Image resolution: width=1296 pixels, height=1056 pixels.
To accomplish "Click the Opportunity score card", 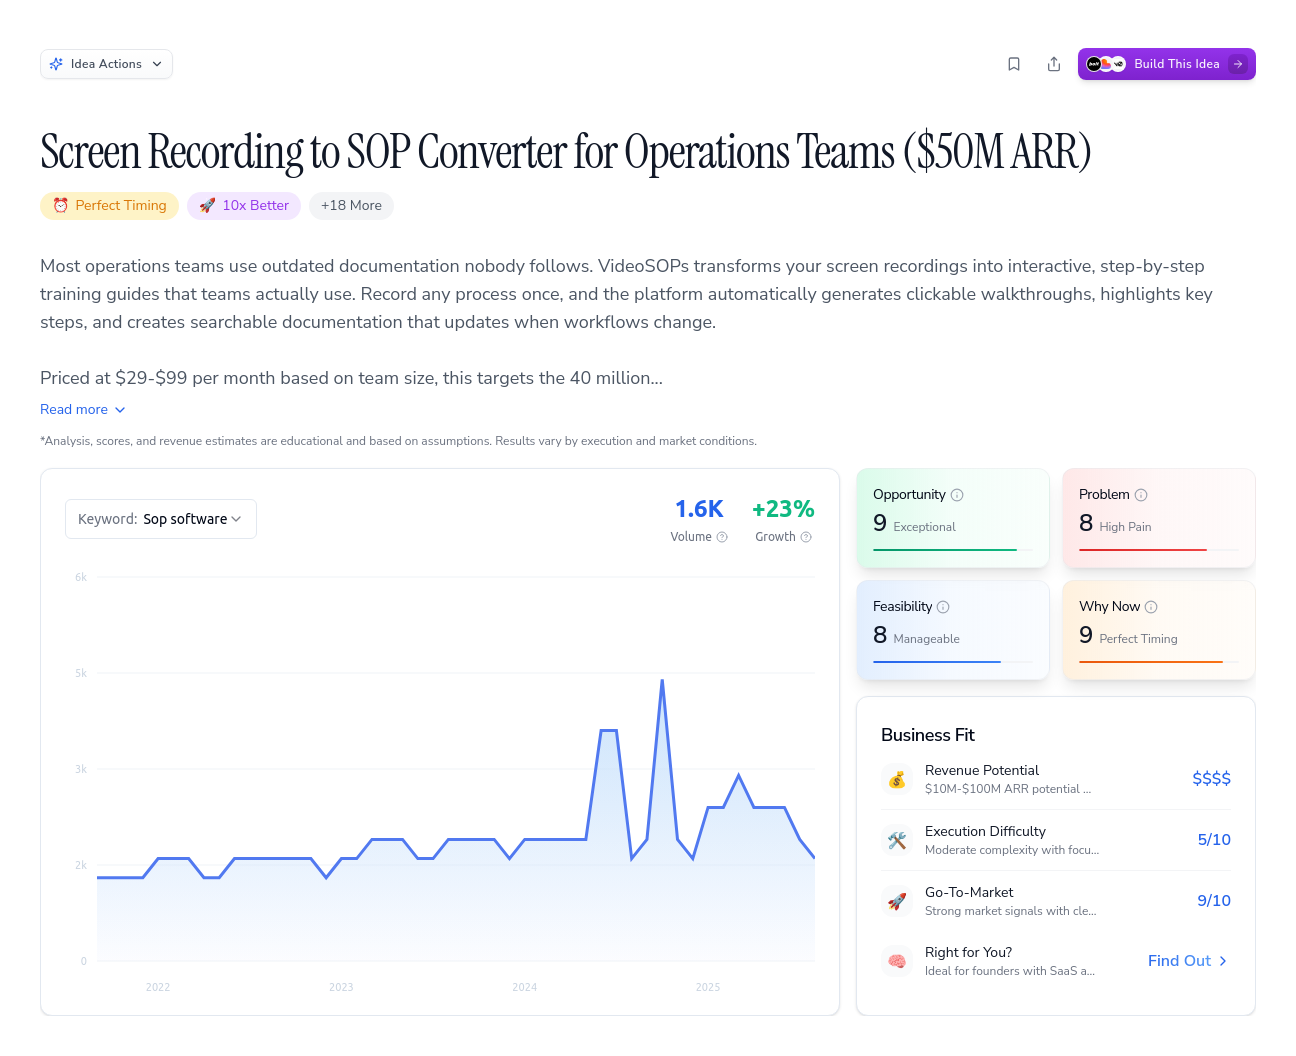I will pyautogui.click(x=953, y=518).
